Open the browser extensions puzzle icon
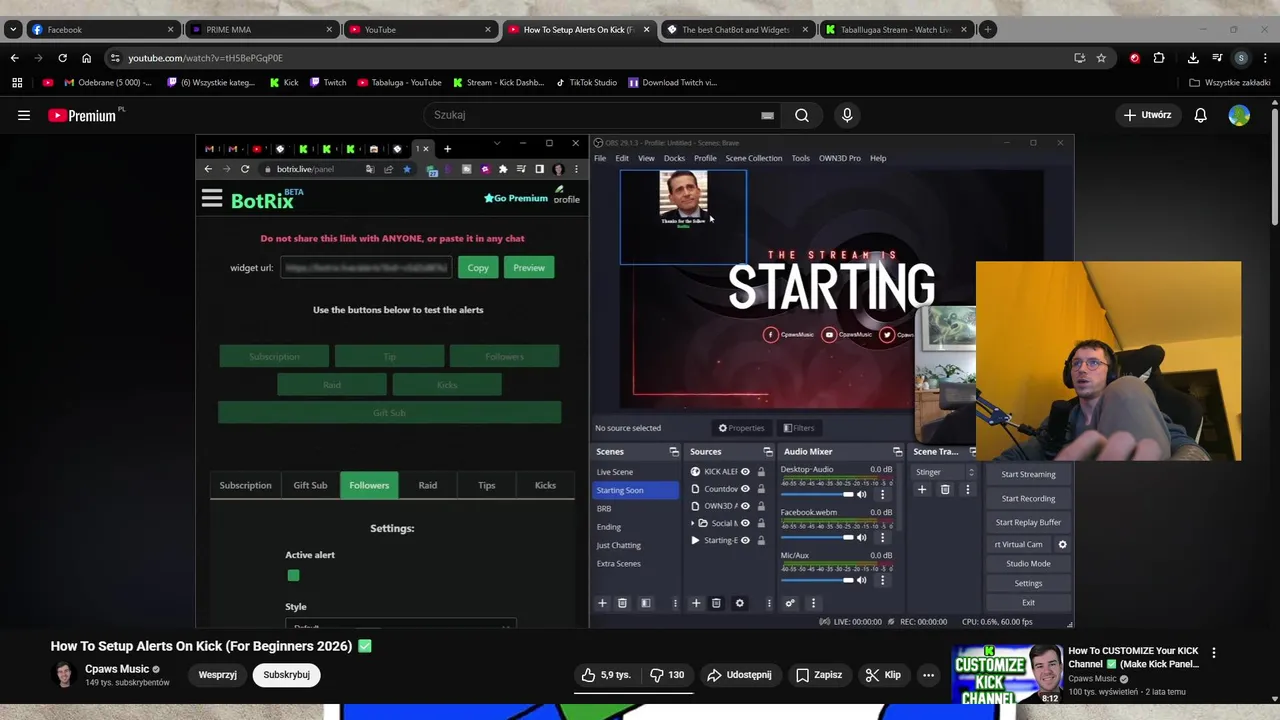Screen dimensions: 1280x720 pos(1159,58)
